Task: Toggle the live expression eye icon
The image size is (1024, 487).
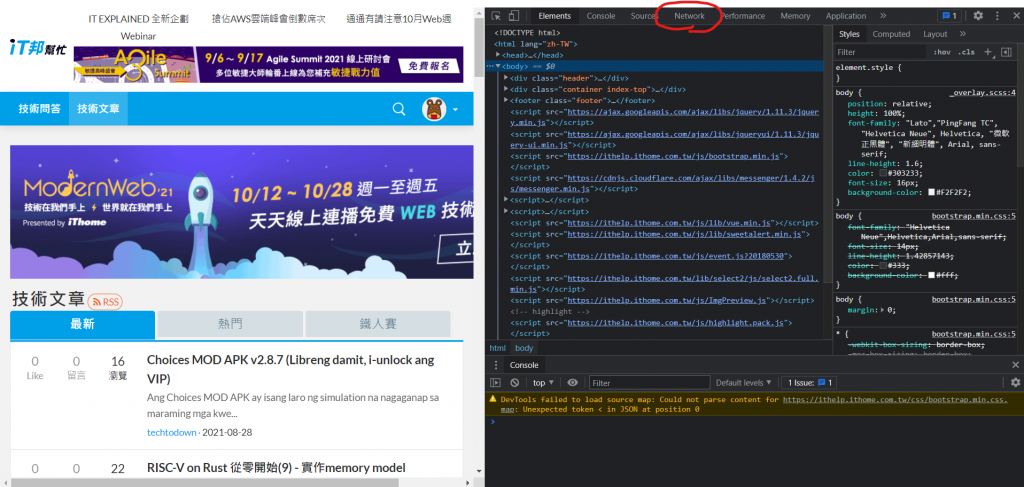Action: [x=573, y=383]
